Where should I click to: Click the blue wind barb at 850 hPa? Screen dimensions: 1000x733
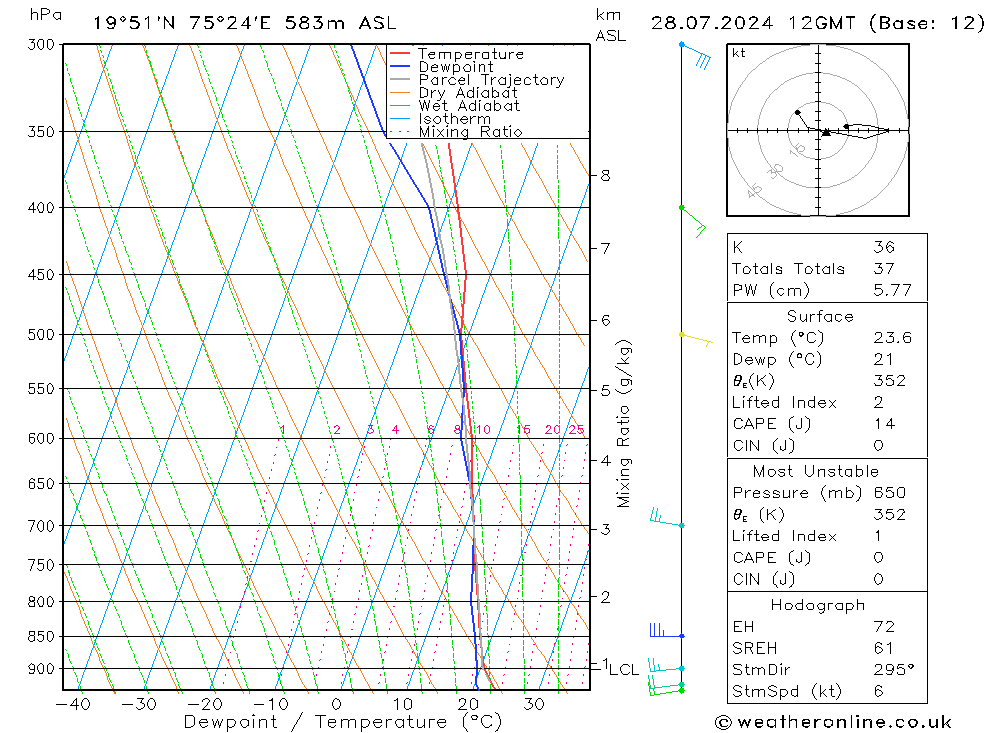click(667, 630)
